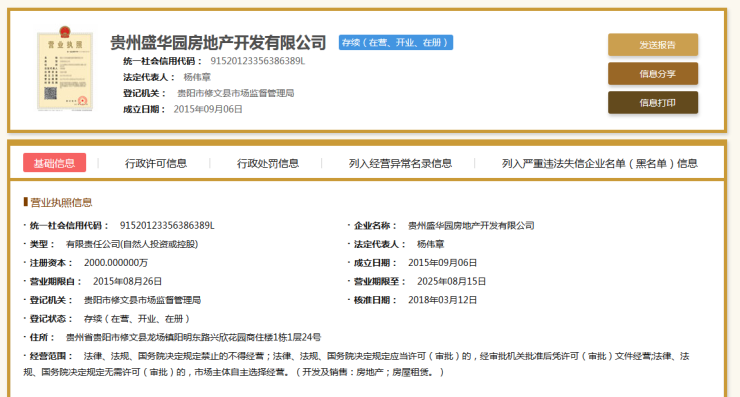This screenshot has height=397, width=740.
Task: Click header legal representative 杨伟章
Action: coord(197,77)
